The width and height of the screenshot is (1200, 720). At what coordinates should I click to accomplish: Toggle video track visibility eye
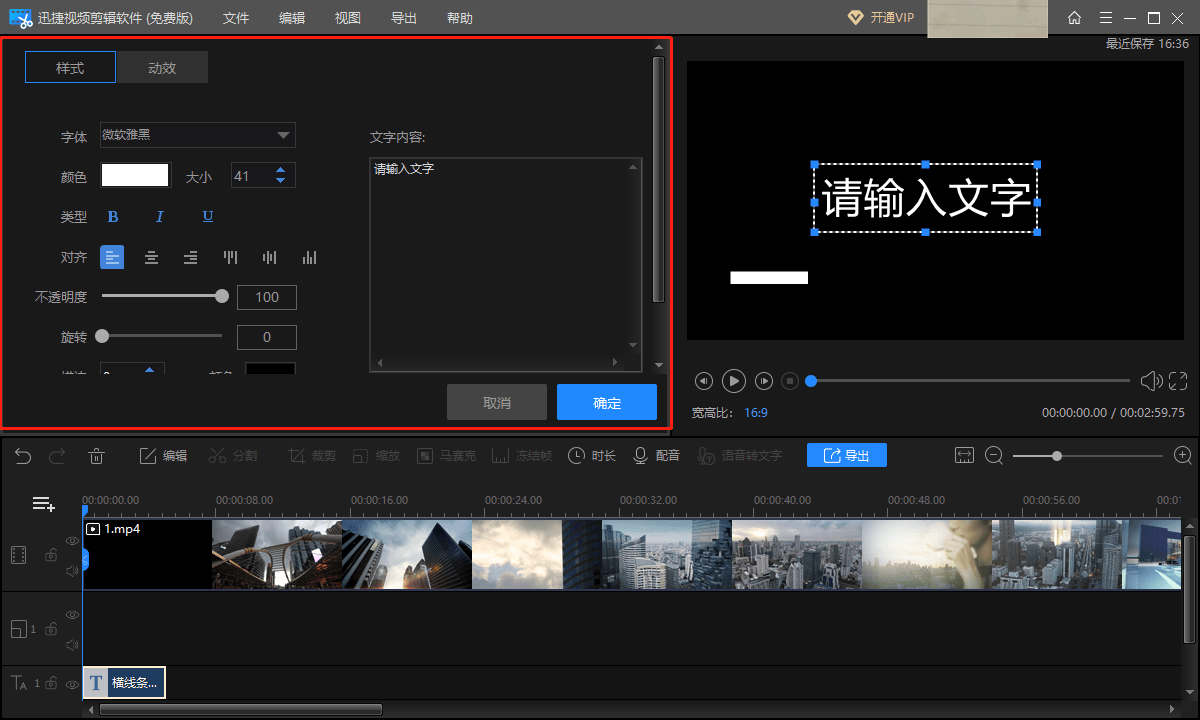coord(72,540)
